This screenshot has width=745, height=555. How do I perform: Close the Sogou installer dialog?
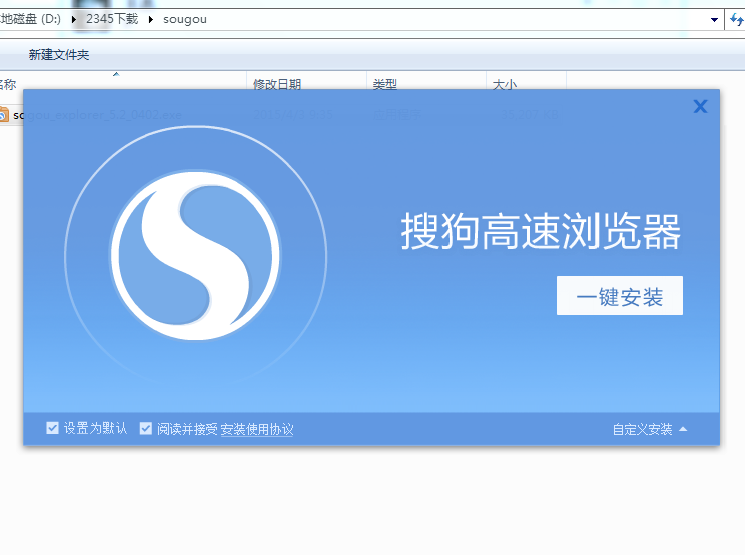tap(700, 106)
